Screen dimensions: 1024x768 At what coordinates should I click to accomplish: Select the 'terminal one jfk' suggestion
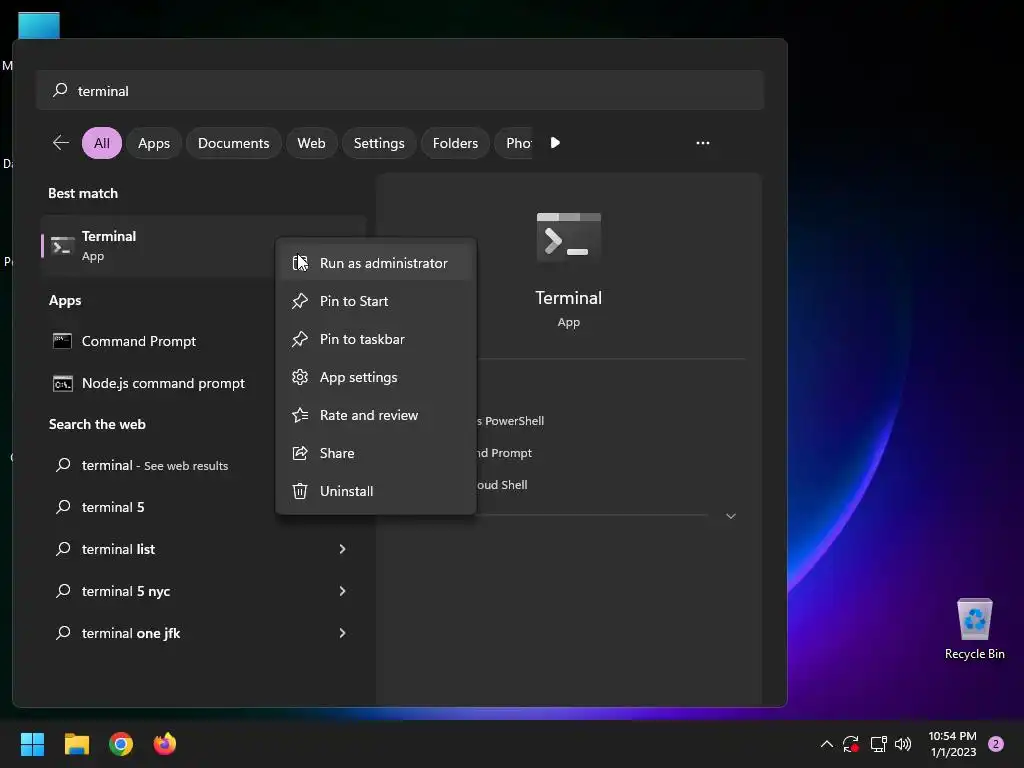pyautogui.click(x=204, y=632)
